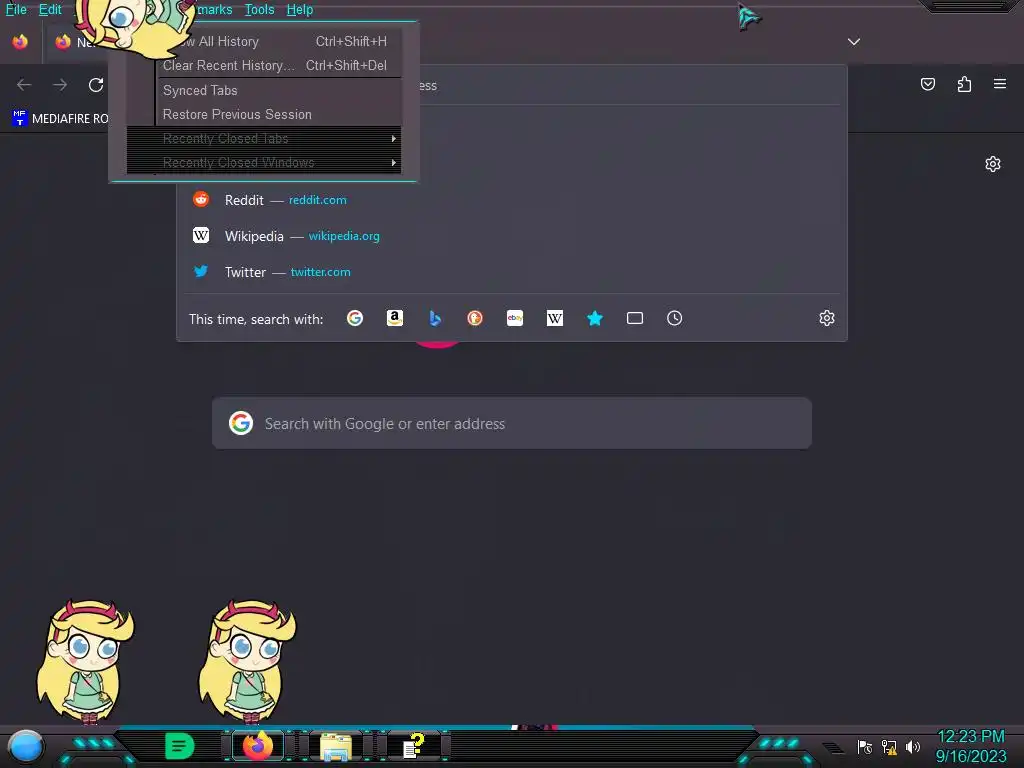Open the Firefox hamburger application menu
The width and height of the screenshot is (1024, 768).
[x=1000, y=84]
